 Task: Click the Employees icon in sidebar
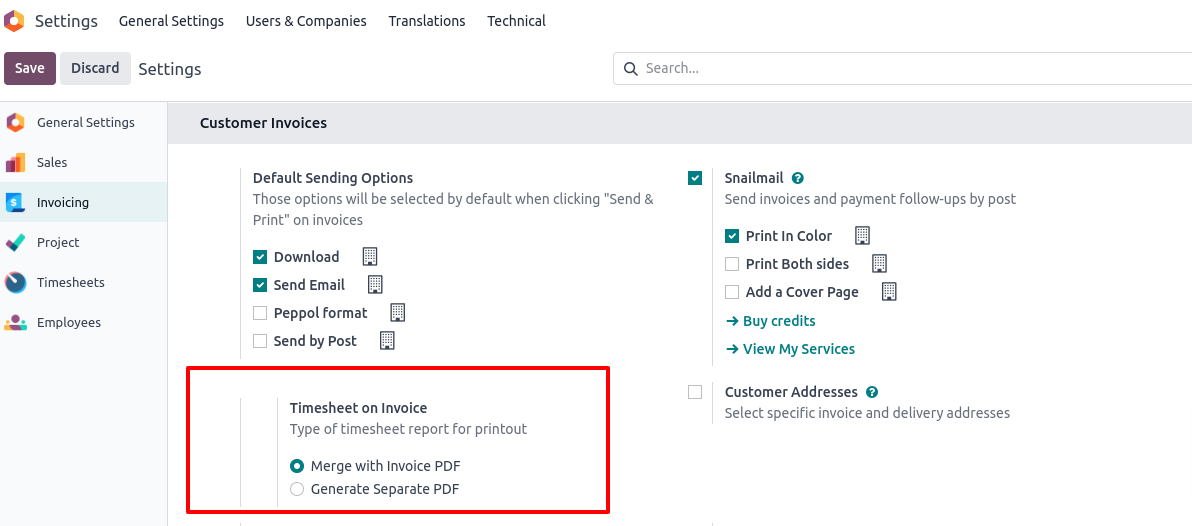16,323
